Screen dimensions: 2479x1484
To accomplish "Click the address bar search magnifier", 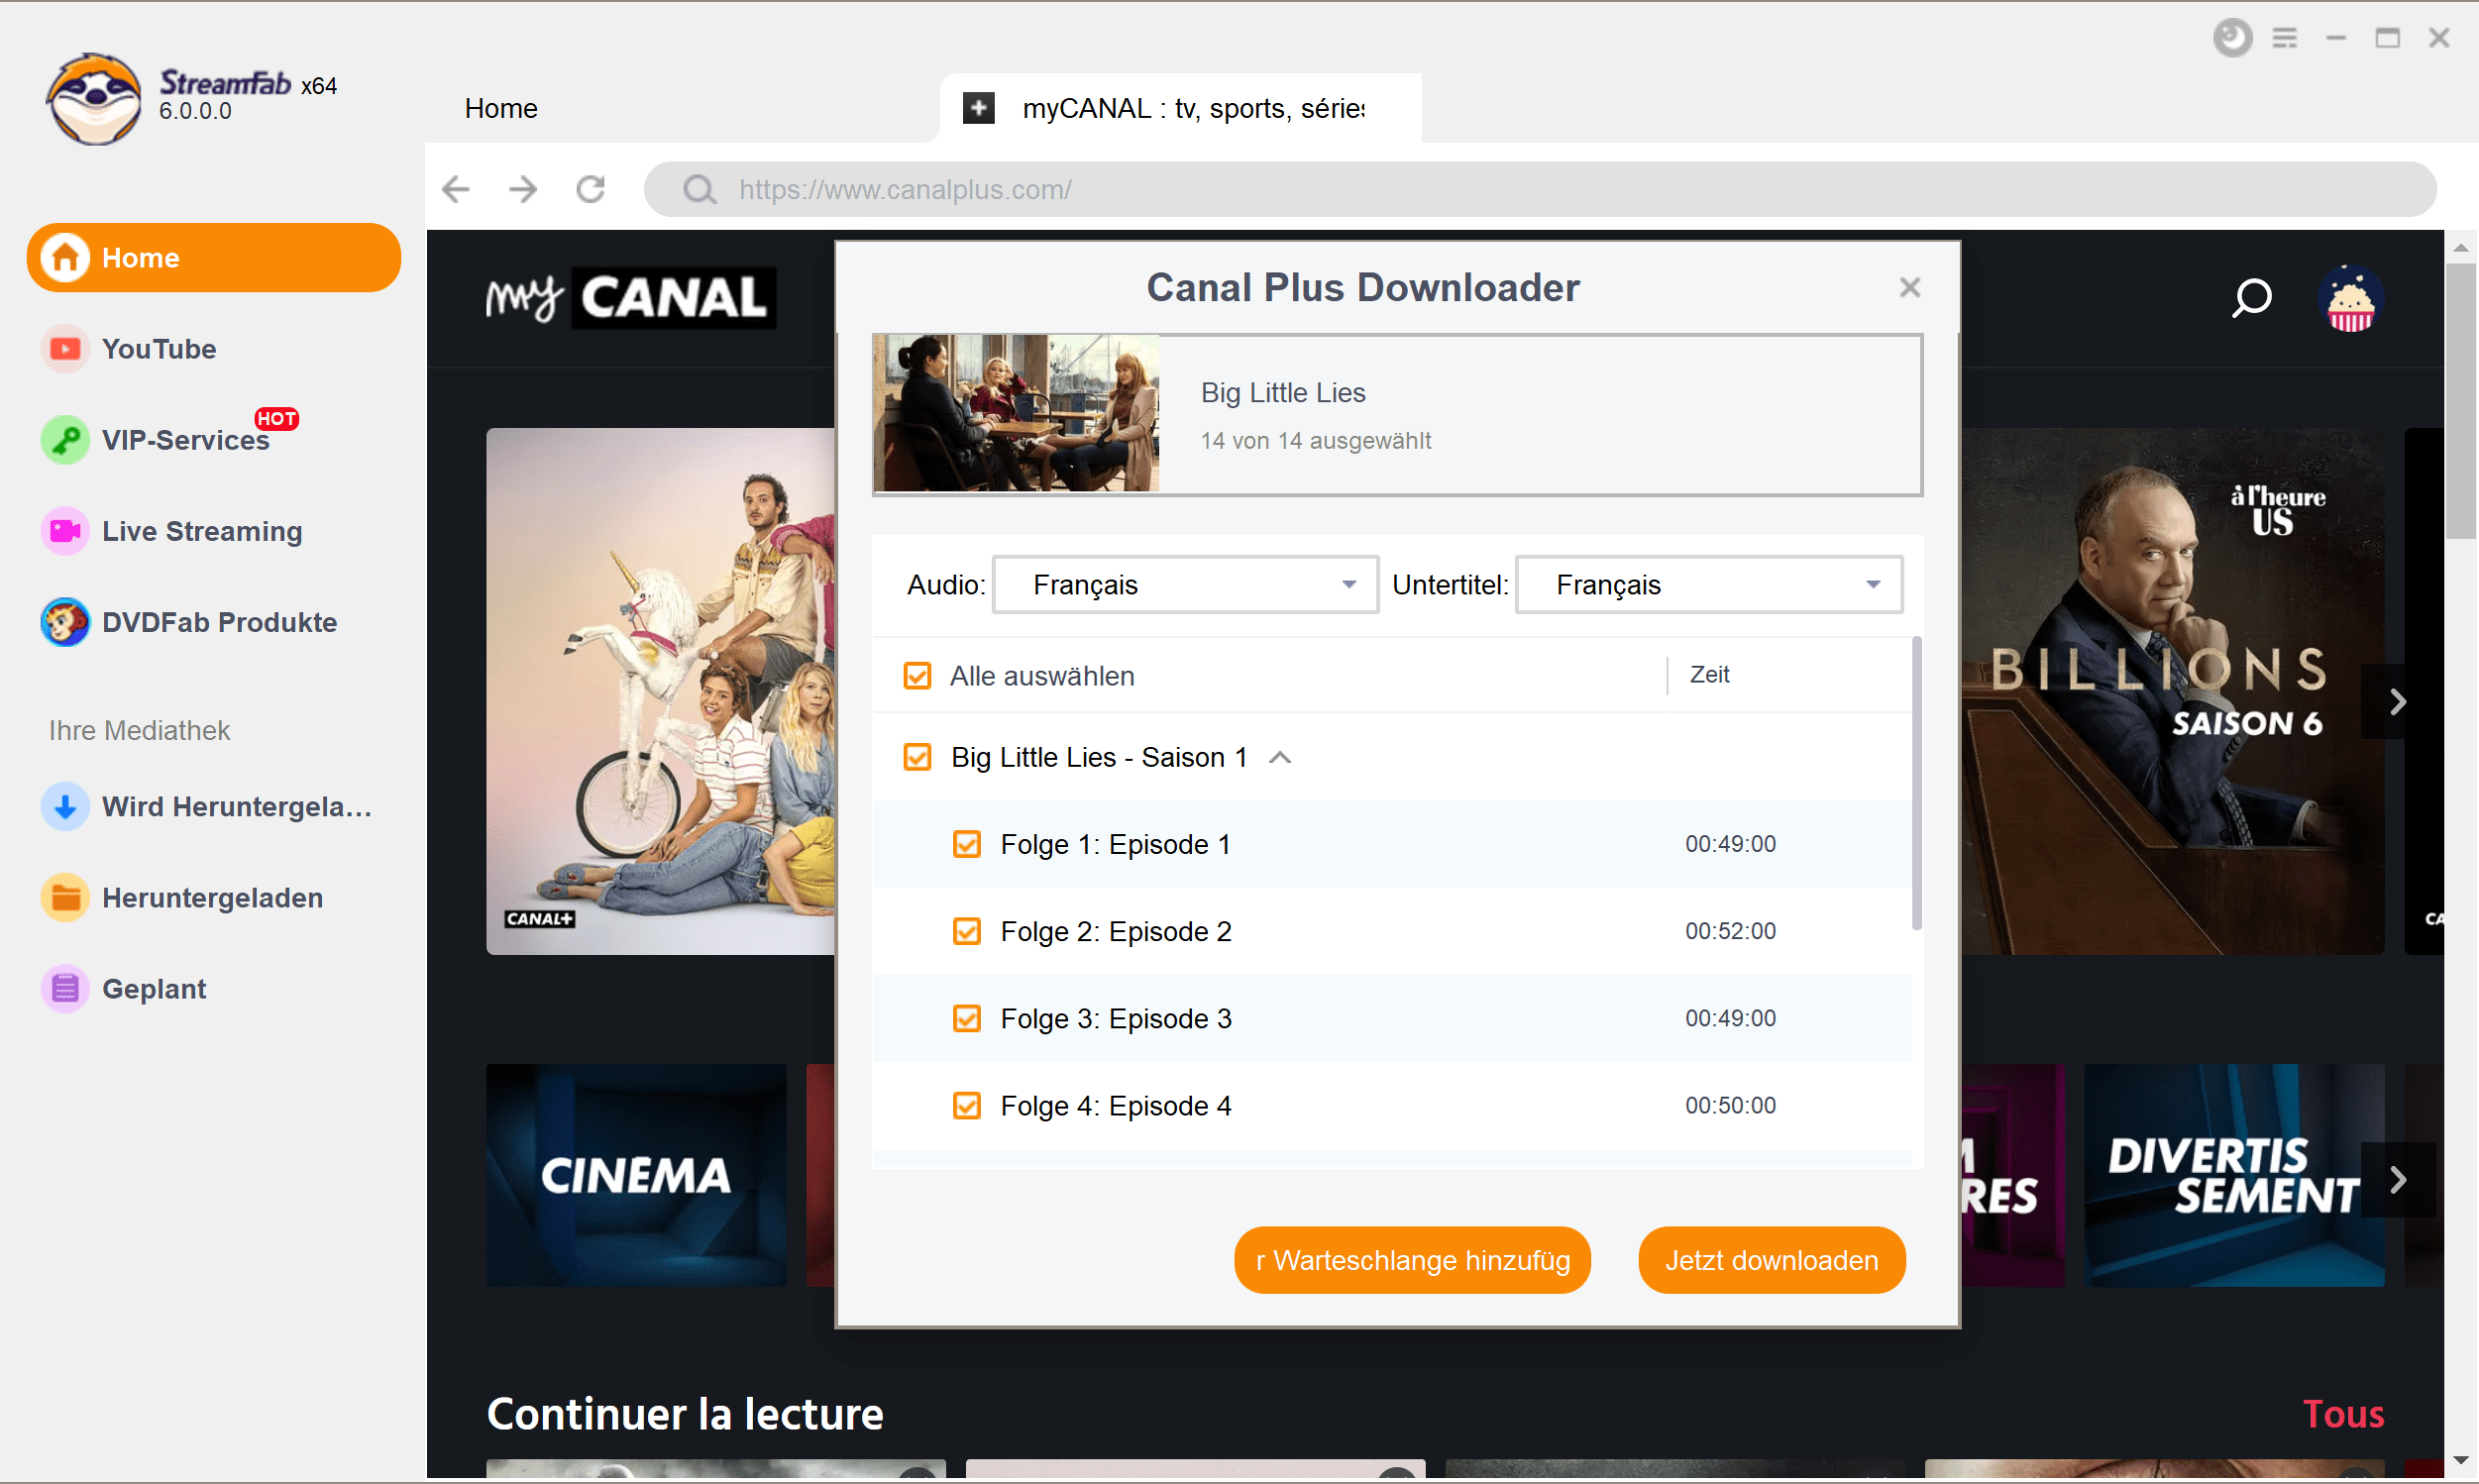I will coord(699,190).
